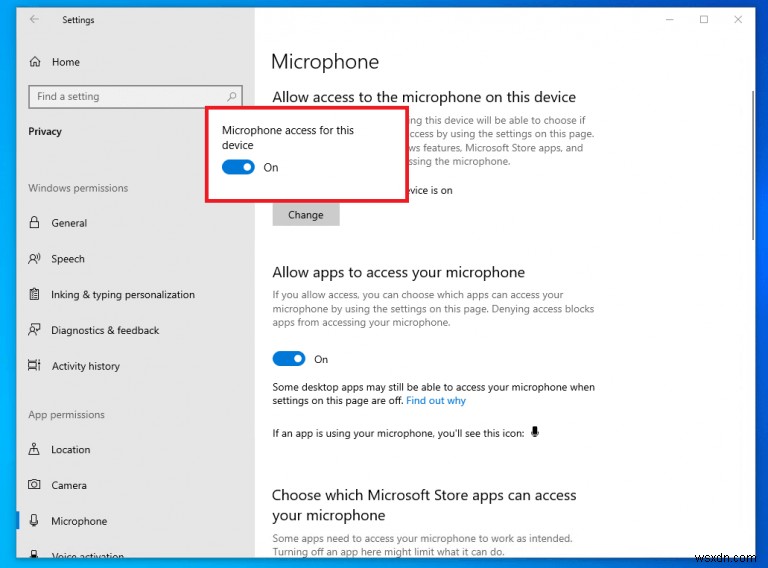Toggle Allow apps to access your microphone
The image size is (768, 568).
pos(288,359)
